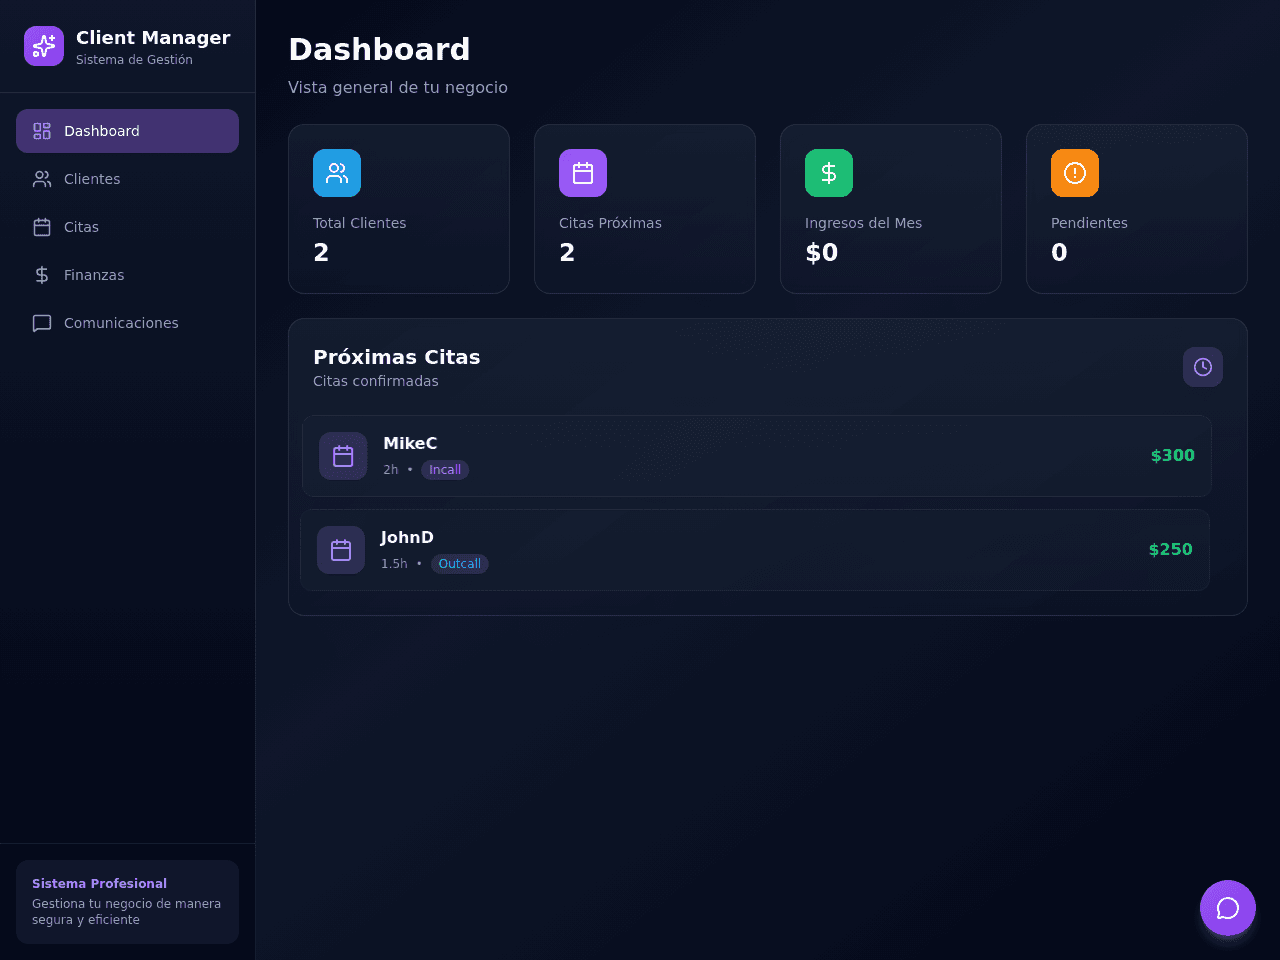The width and height of the screenshot is (1280, 960).
Task: Click the 2h duration under MikeC
Action: coord(391,470)
